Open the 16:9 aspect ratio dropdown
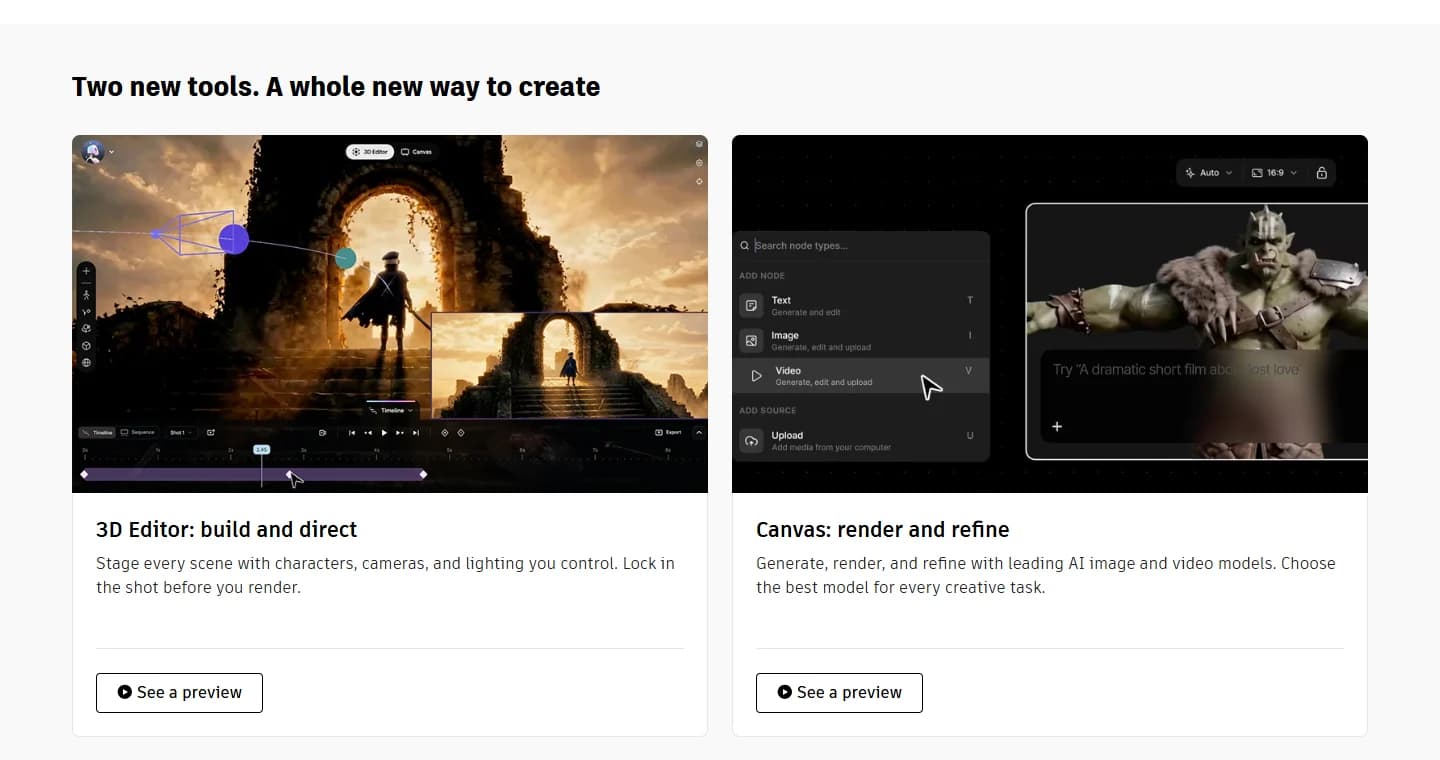The height and width of the screenshot is (760, 1440). coord(1274,173)
